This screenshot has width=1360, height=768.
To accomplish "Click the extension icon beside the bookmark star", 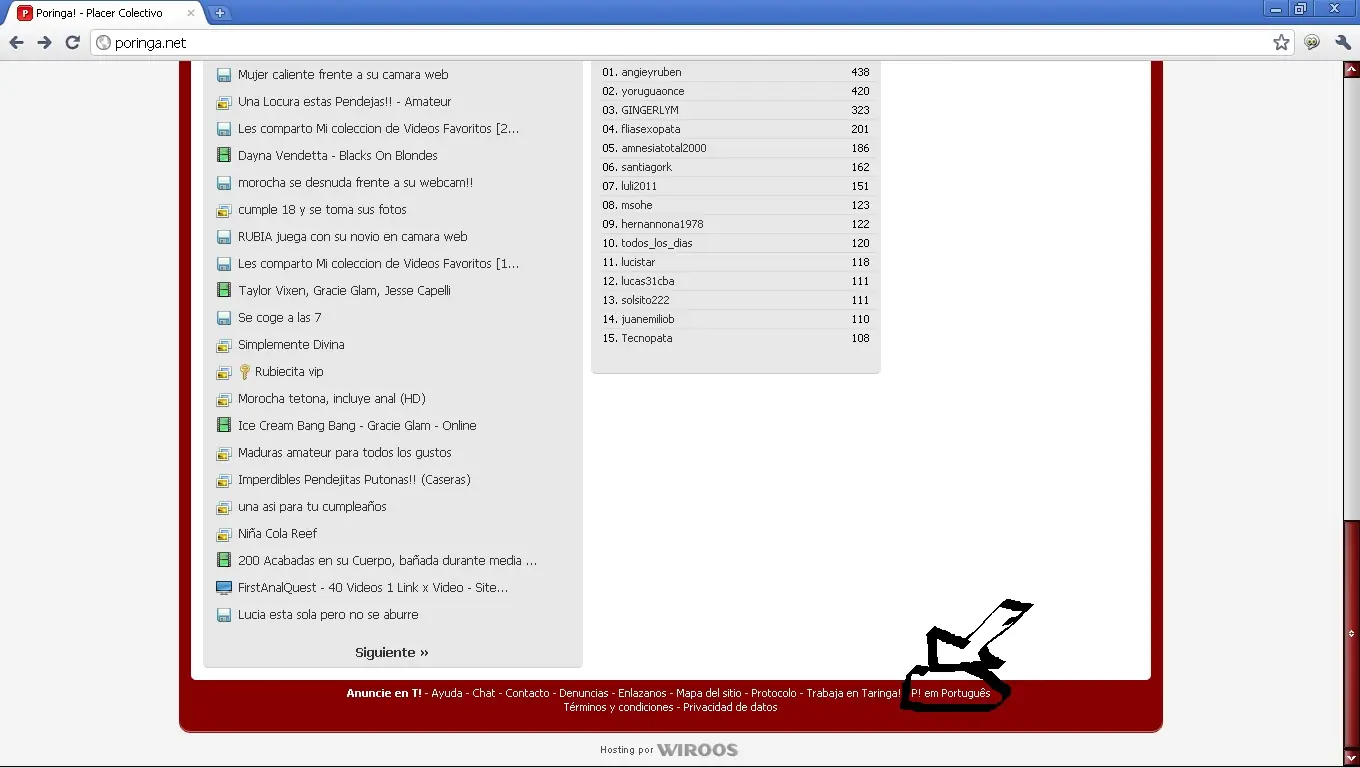I will (1312, 42).
